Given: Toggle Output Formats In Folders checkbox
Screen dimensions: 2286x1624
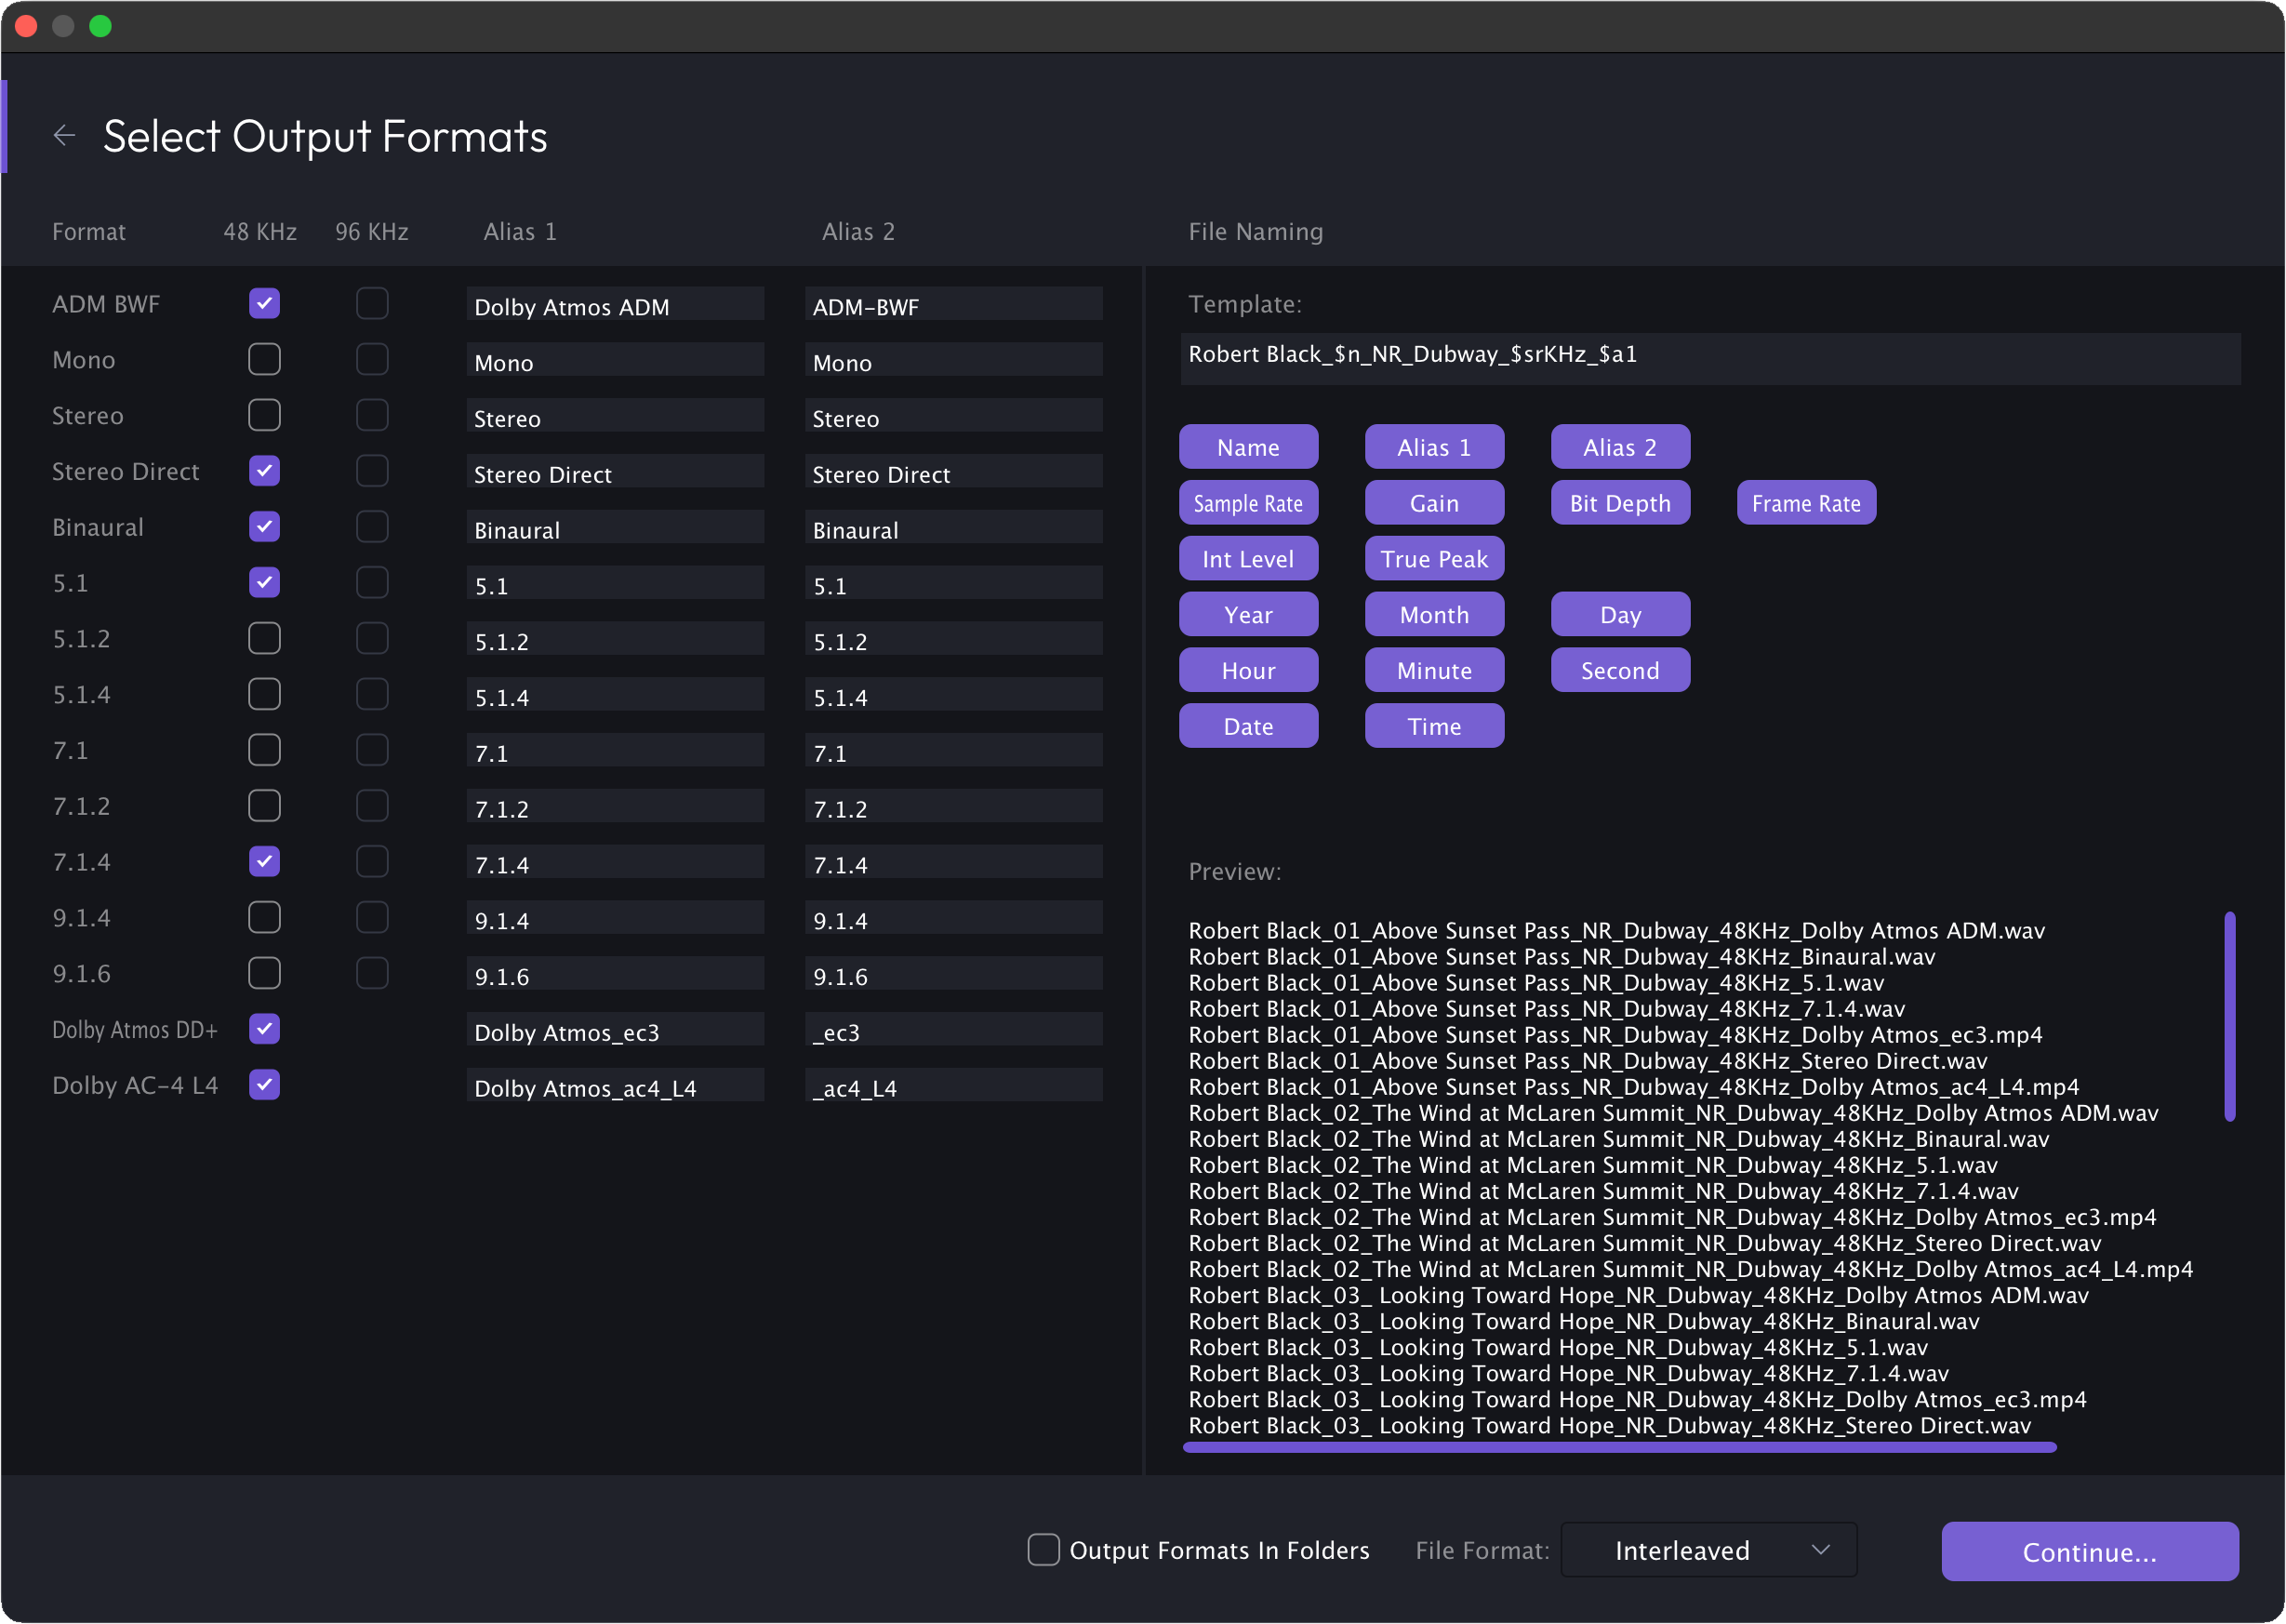Looking at the screenshot, I should pos(1043,1550).
